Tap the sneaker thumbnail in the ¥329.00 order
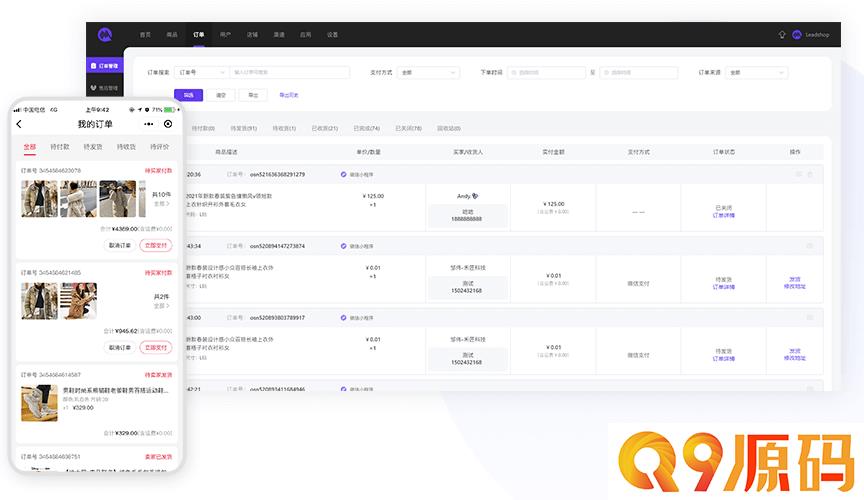Viewport: 864px width, 500px height. pos(39,404)
